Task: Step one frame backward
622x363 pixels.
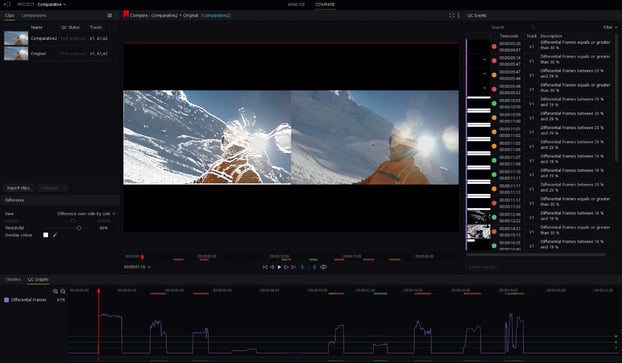Action: point(272,267)
